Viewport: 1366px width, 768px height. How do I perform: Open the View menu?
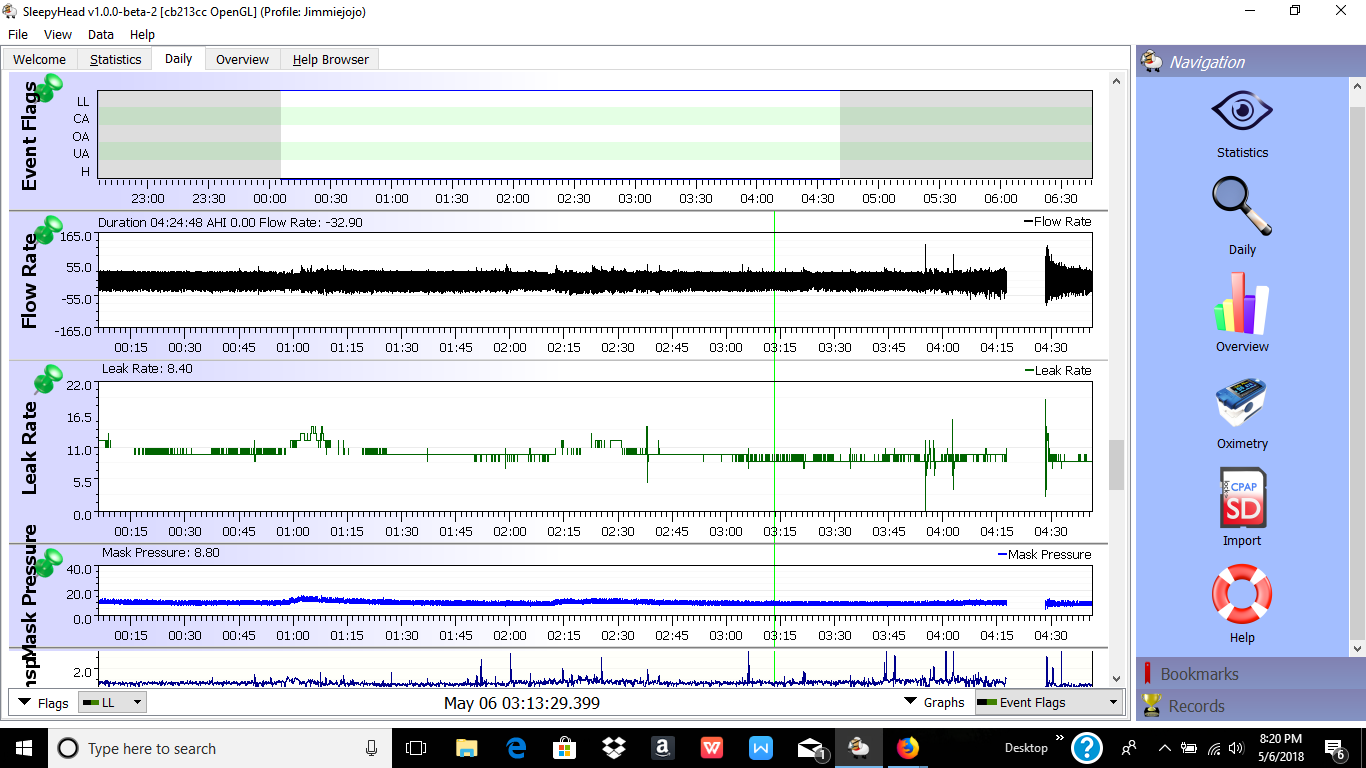pos(58,34)
